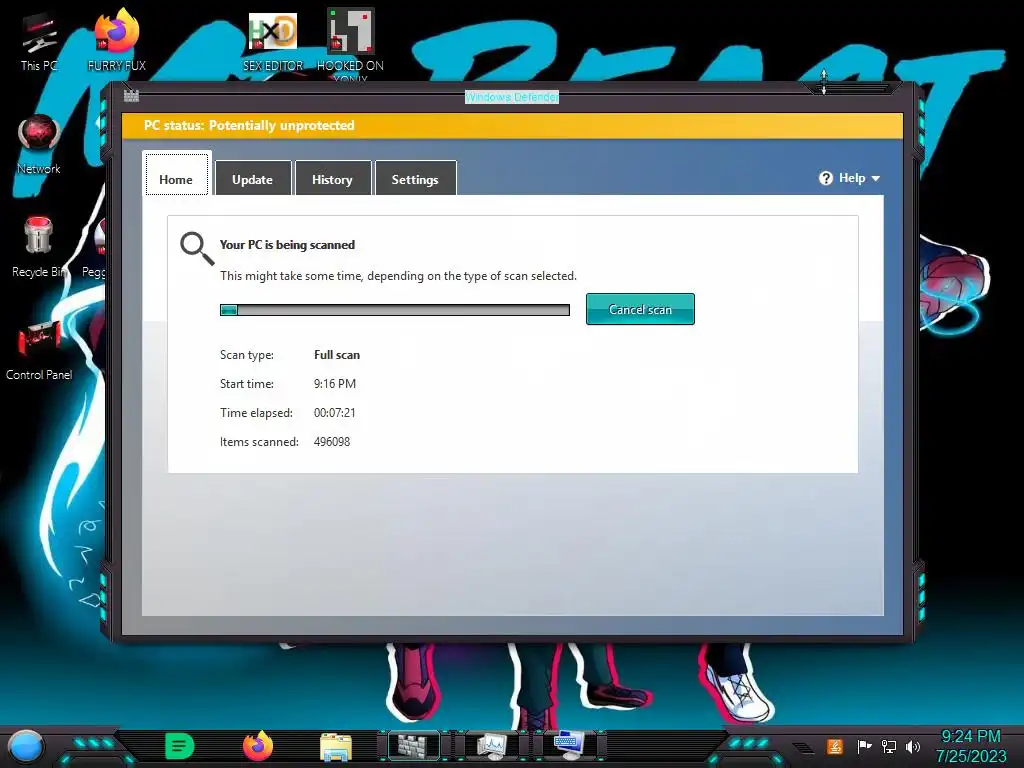Expand the Help dropdown arrow
Image resolution: width=1024 pixels, height=768 pixels.
[876, 178]
